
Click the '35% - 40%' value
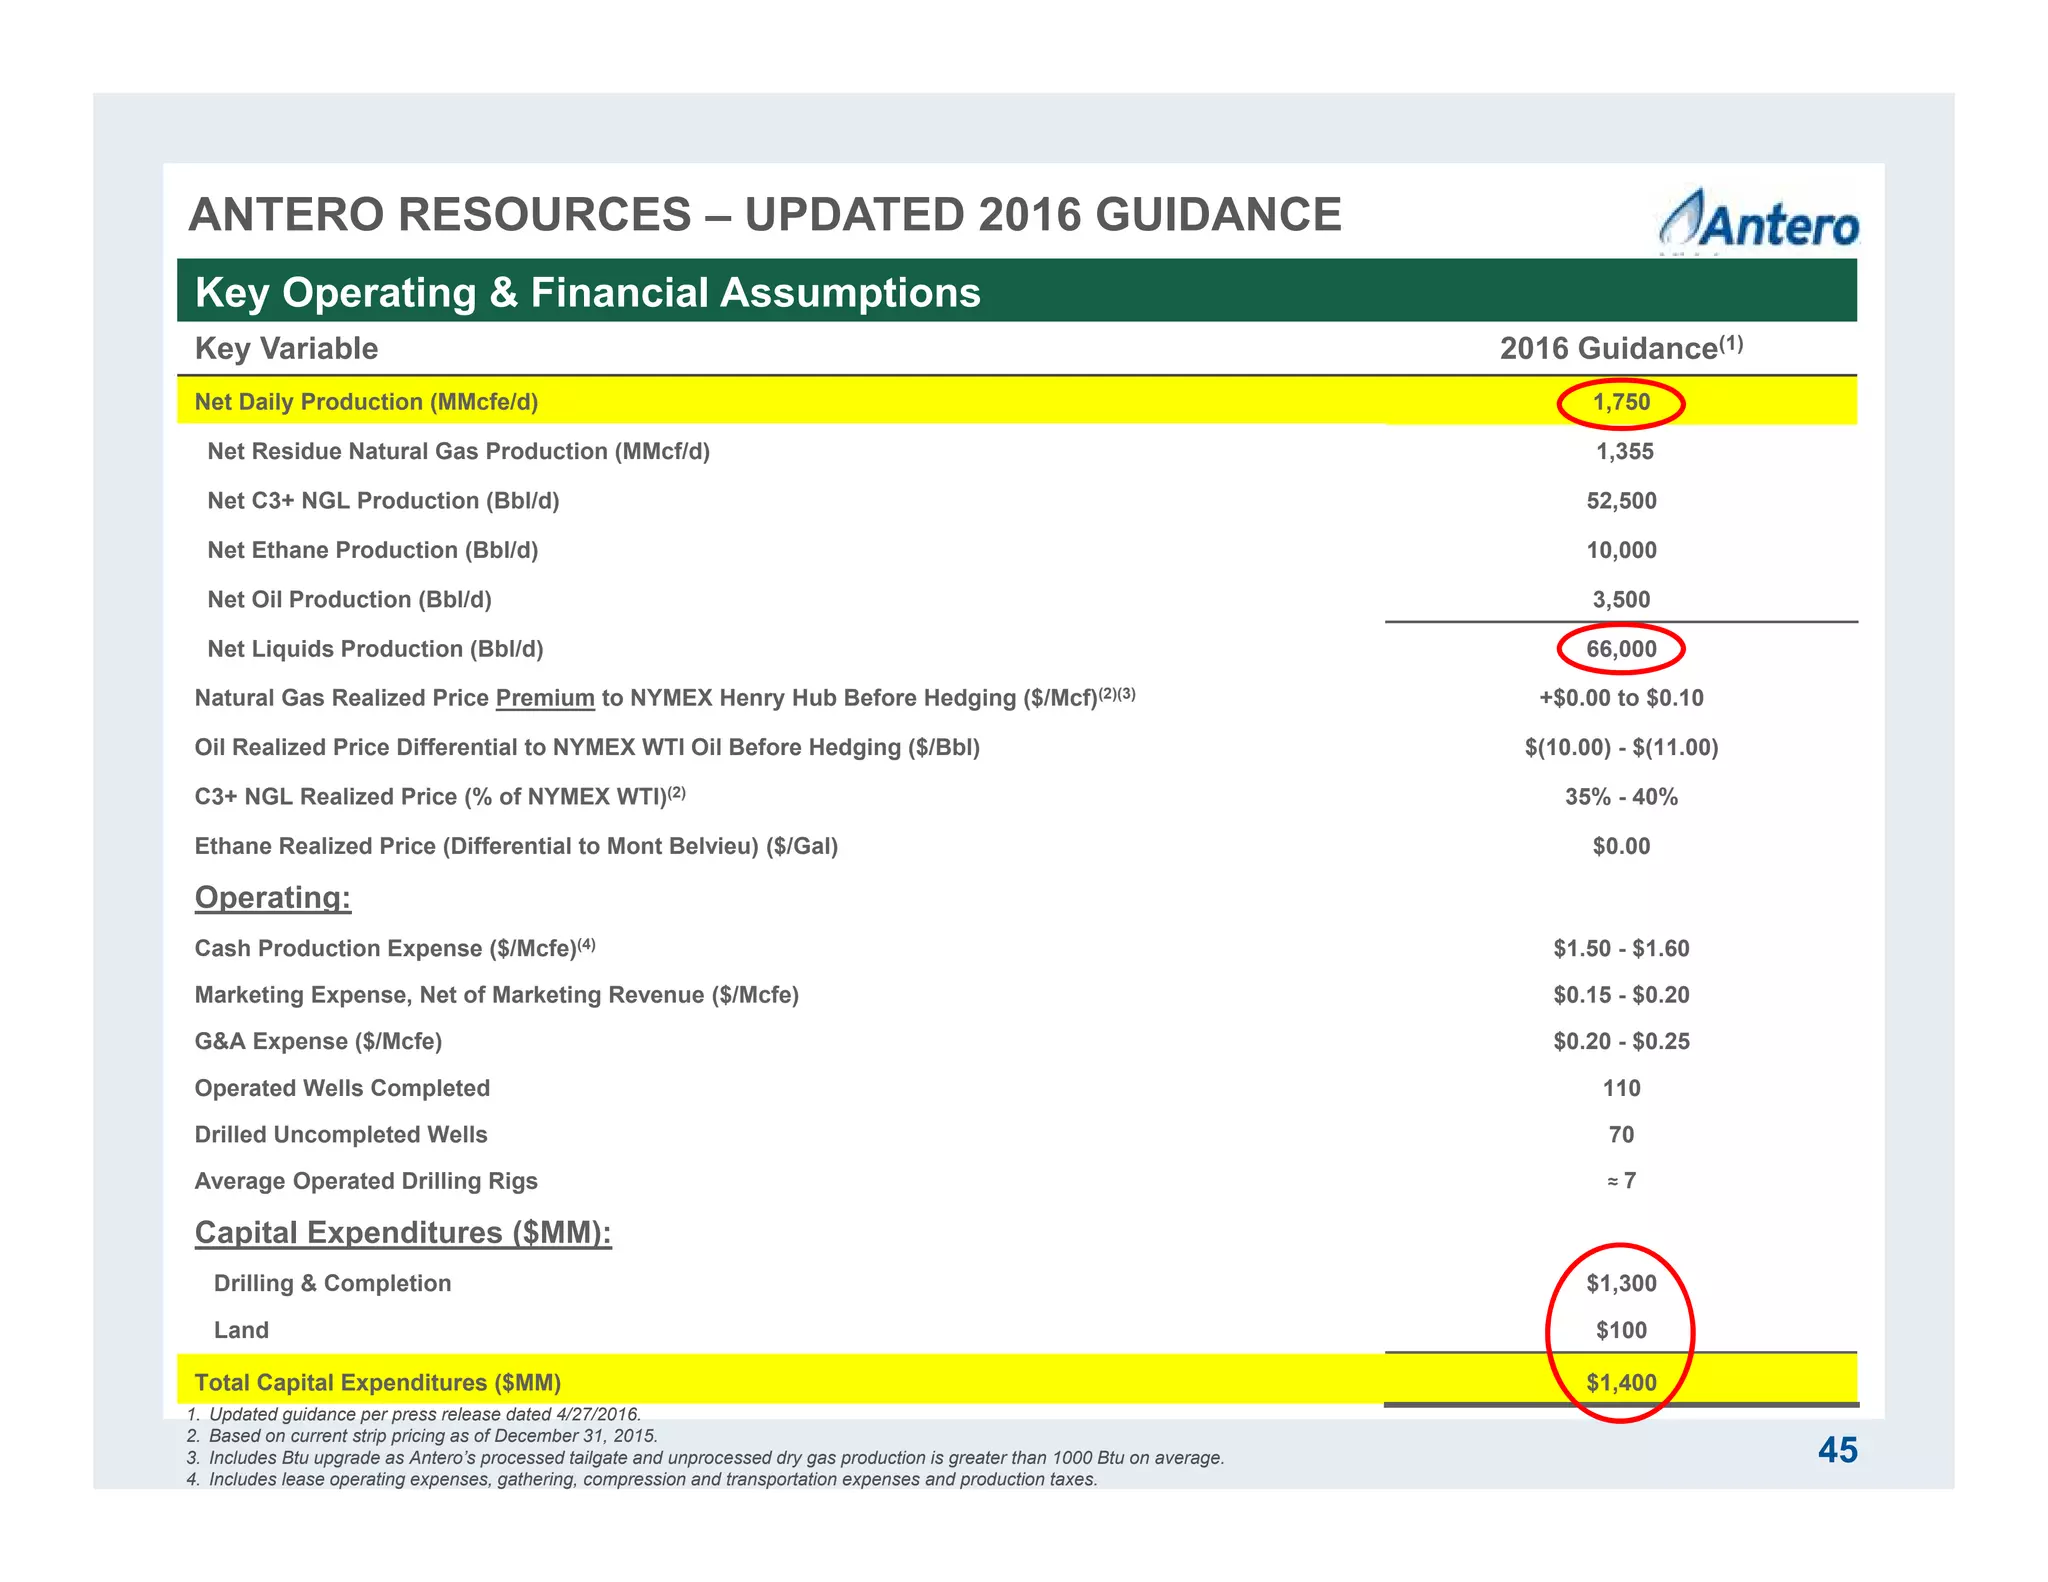(1621, 797)
